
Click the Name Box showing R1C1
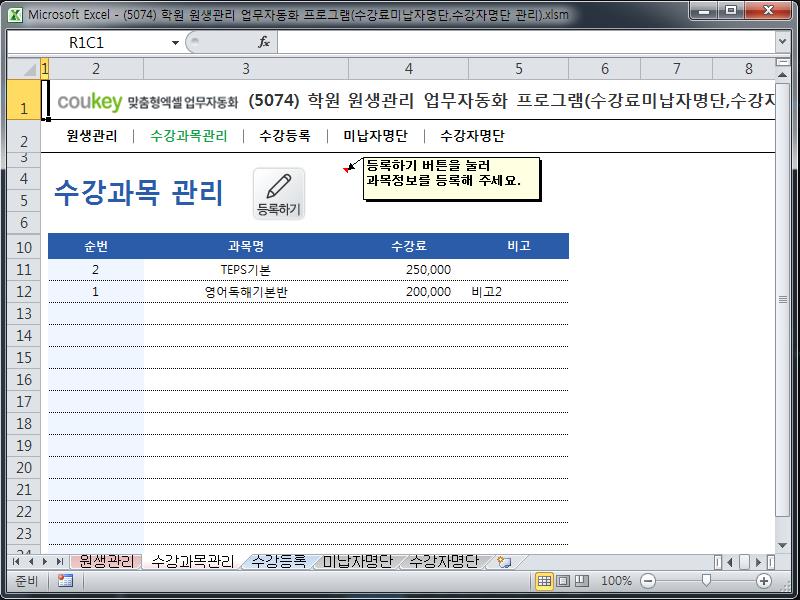tap(89, 43)
